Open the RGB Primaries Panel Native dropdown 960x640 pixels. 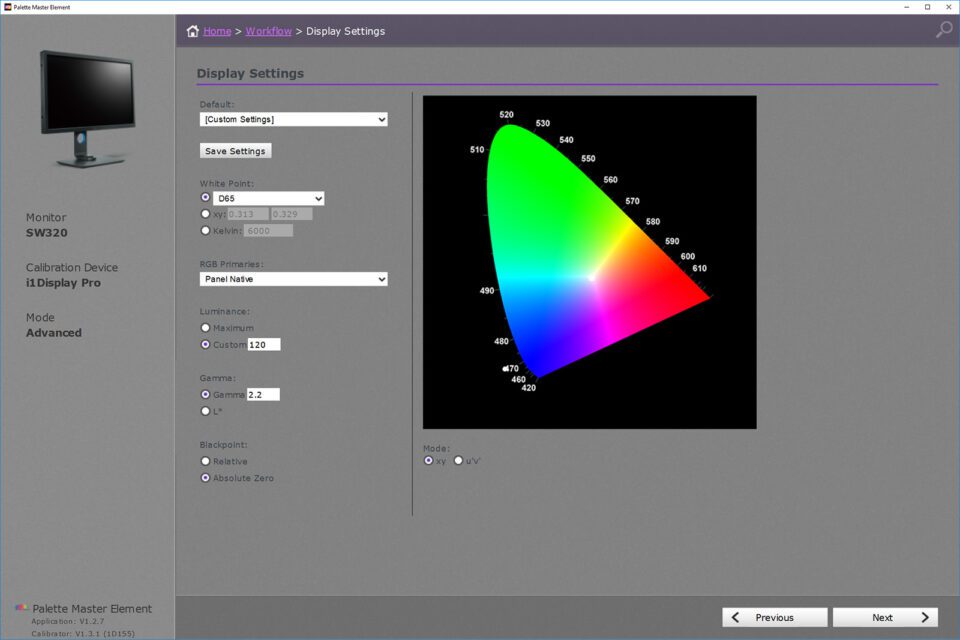(293, 279)
